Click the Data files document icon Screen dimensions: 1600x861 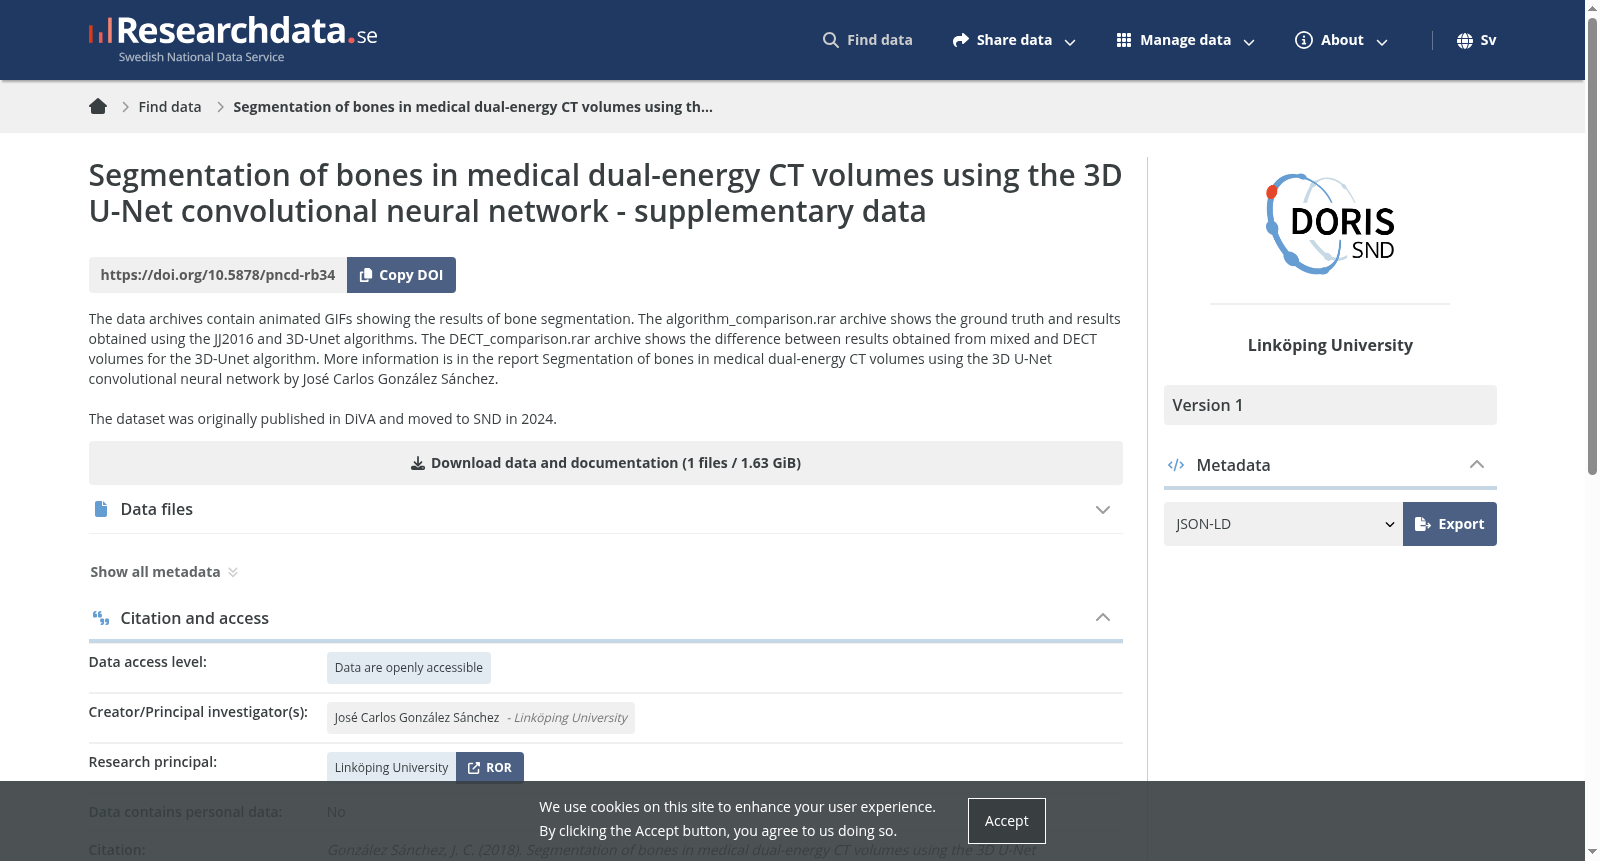[x=101, y=509]
